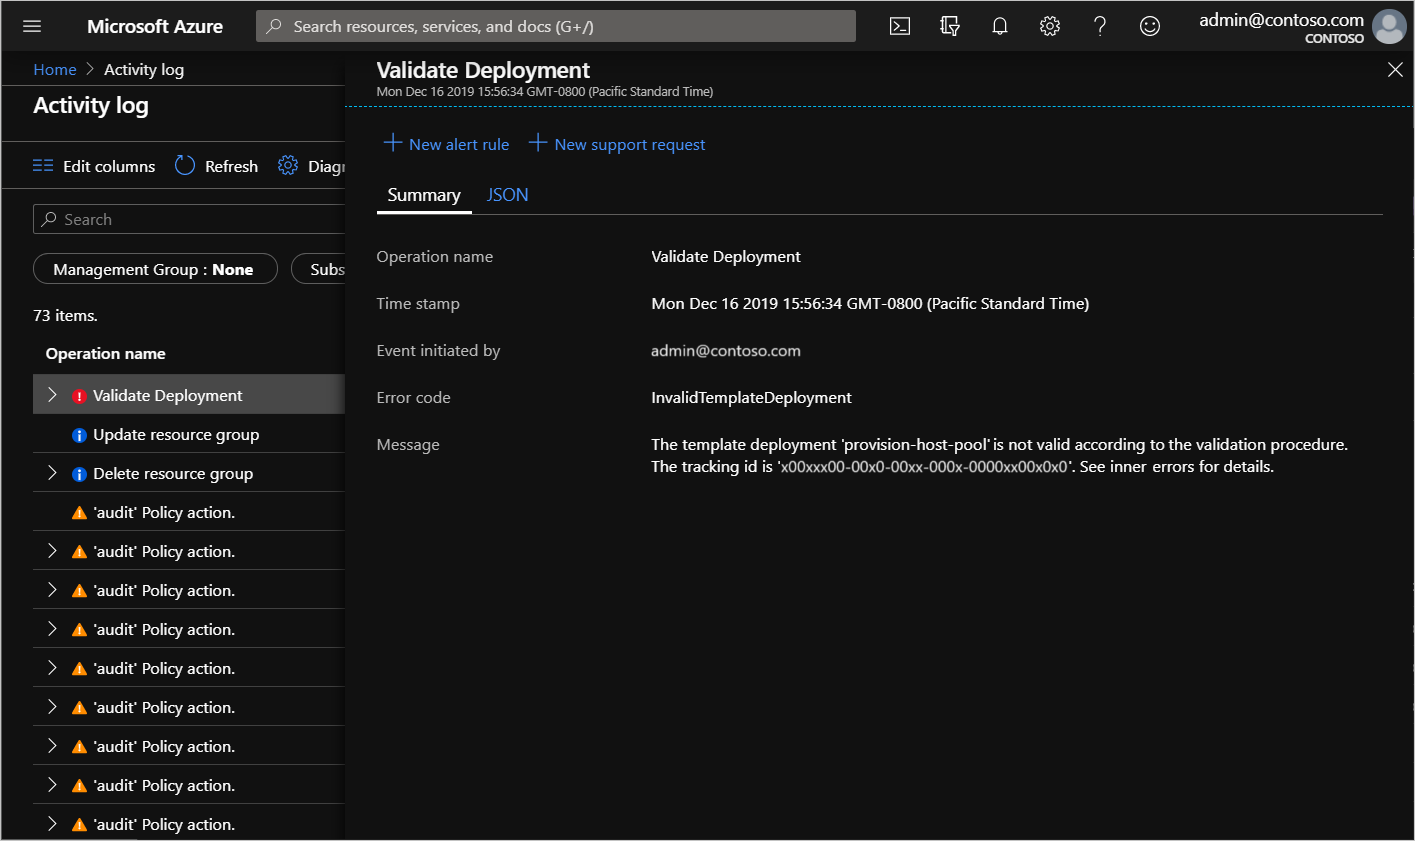Viewport: 1415px width, 841px height.
Task: Open the Help pane
Action: (1099, 26)
